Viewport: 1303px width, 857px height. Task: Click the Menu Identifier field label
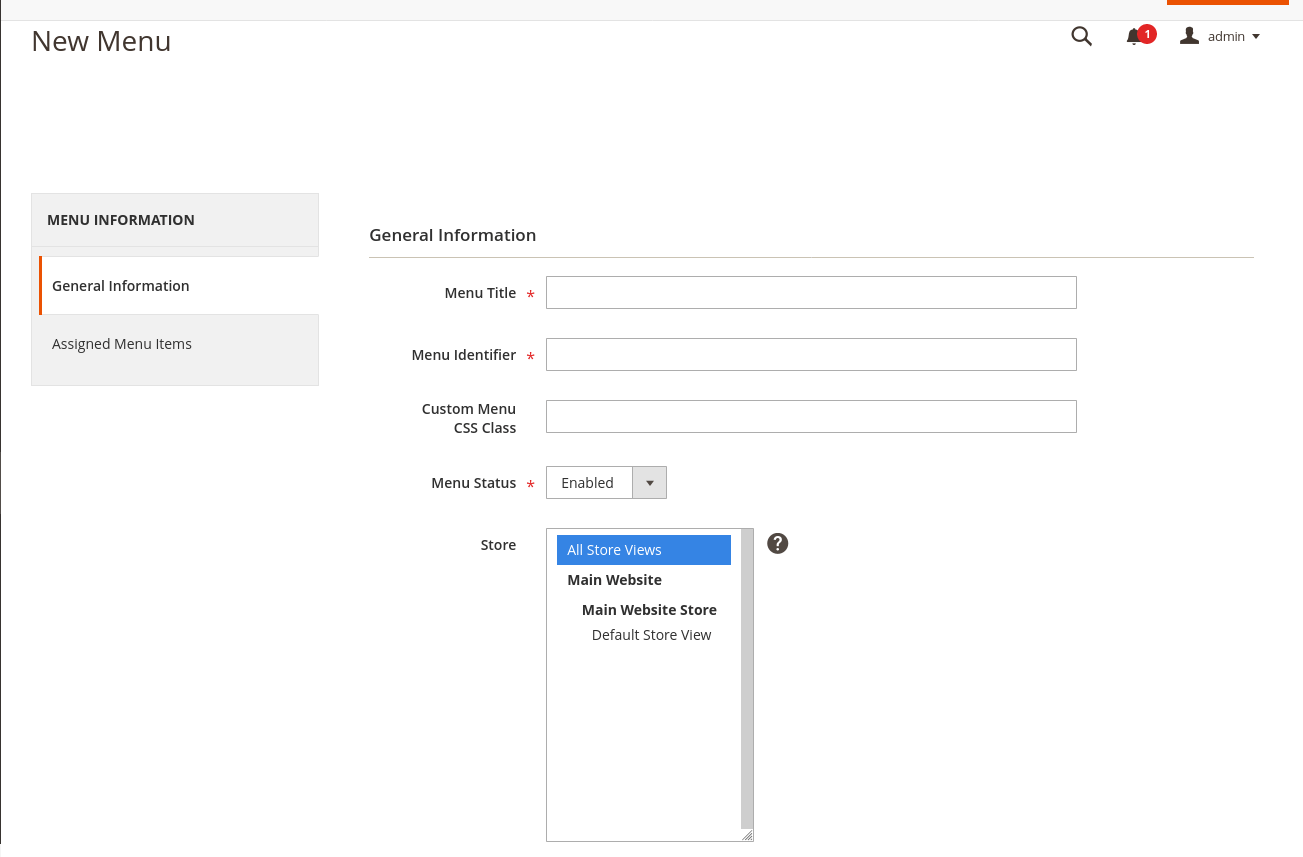pyautogui.click(x=464, y=355)
